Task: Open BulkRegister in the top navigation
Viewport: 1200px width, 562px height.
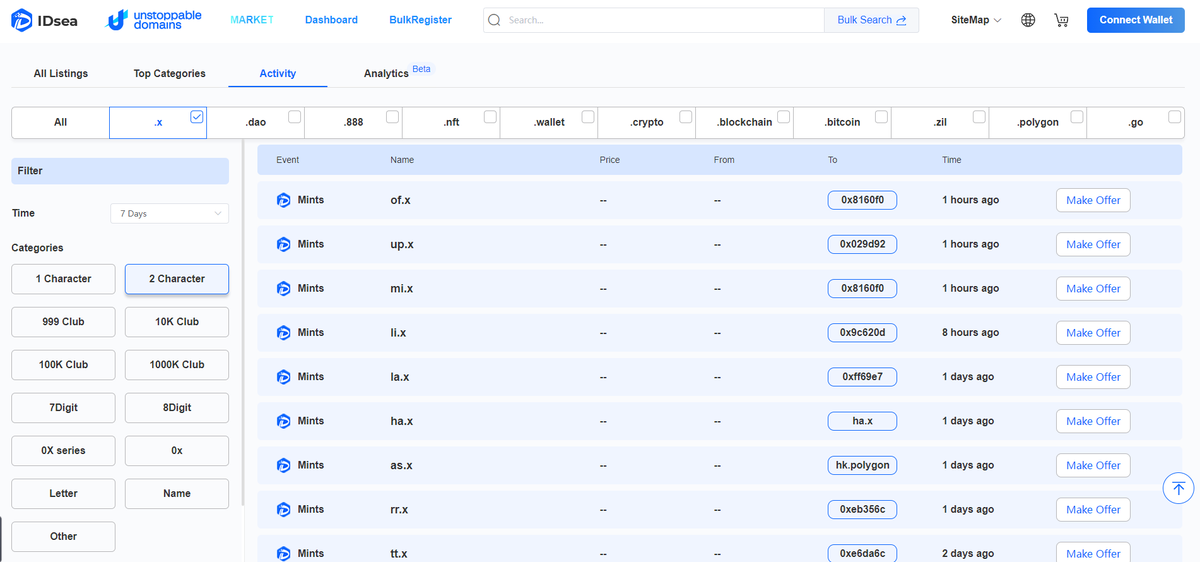Action: coord(420,20)
